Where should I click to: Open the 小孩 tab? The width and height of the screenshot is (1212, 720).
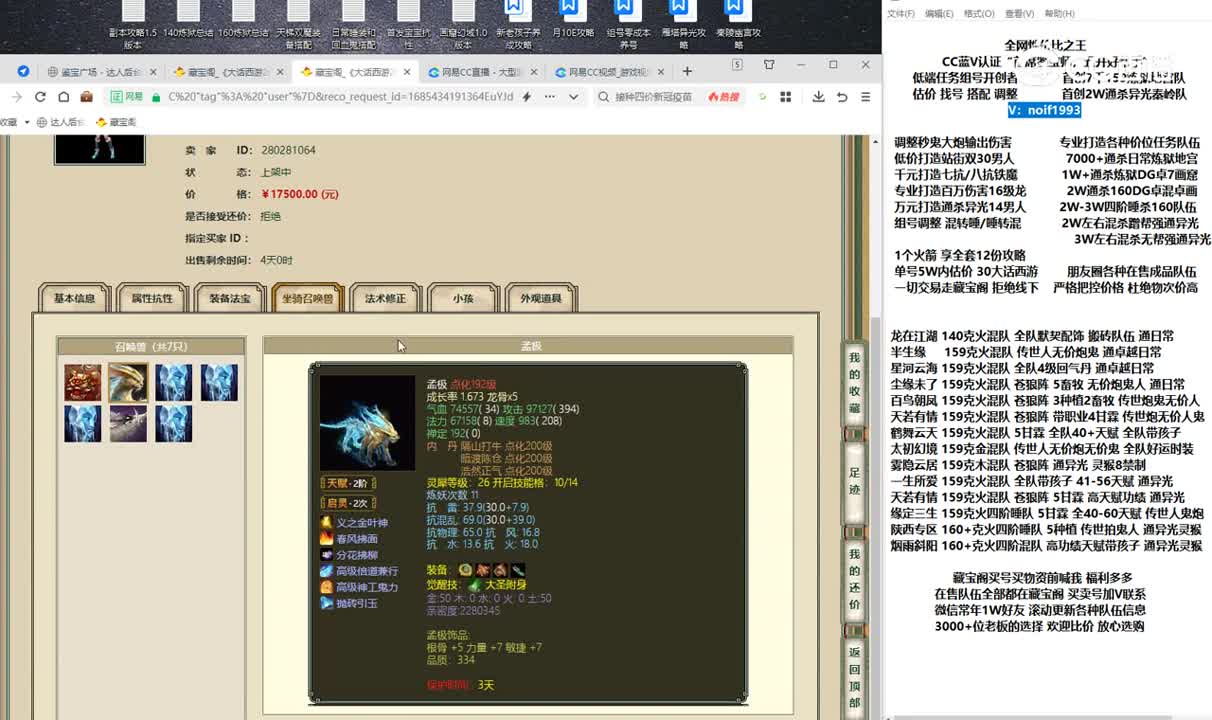(x=463, y=298)
